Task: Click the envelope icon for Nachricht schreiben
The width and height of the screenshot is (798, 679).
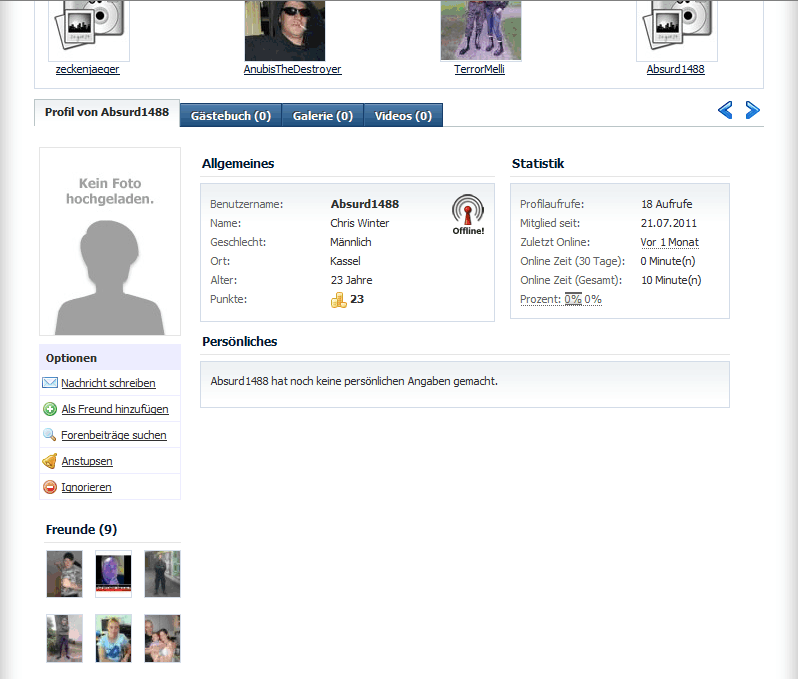Action: (x=50, y=383)
